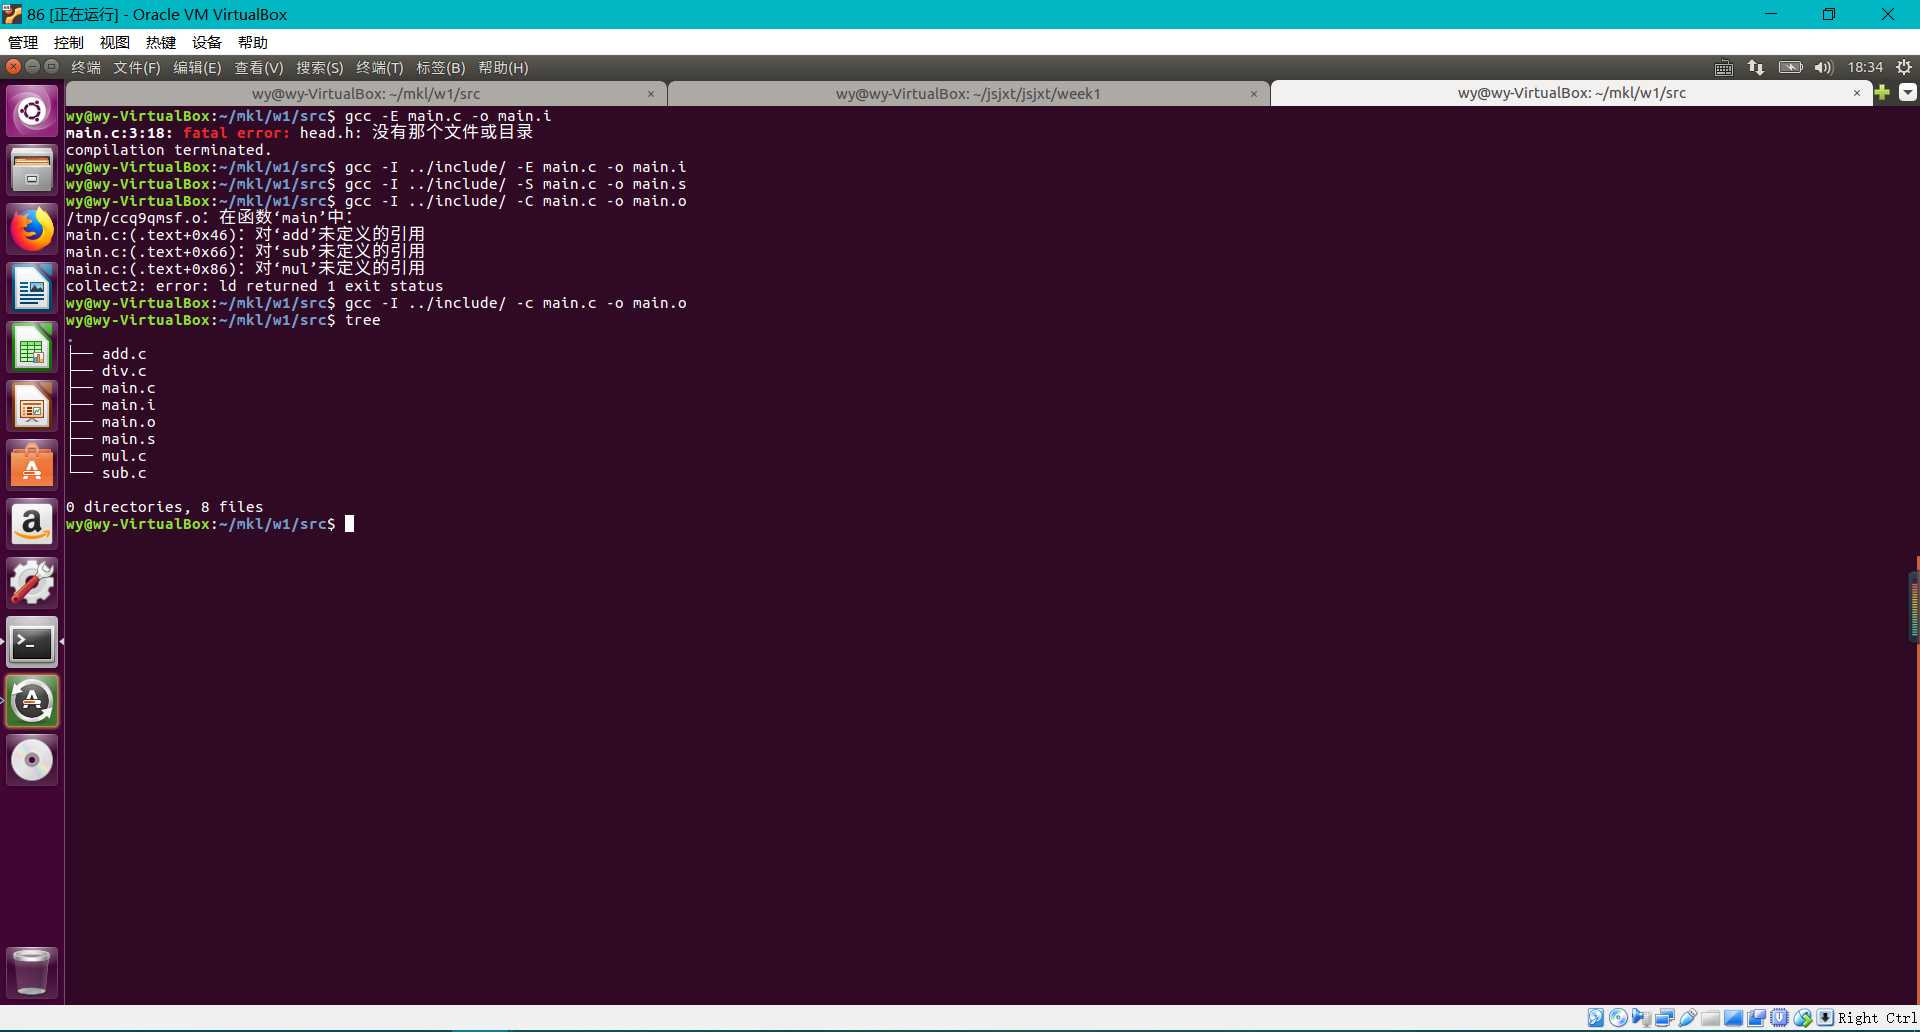The image size is (1920, 1032).
Task: Open terminal 编辑(E) menu
Action: tap(197, 67)
